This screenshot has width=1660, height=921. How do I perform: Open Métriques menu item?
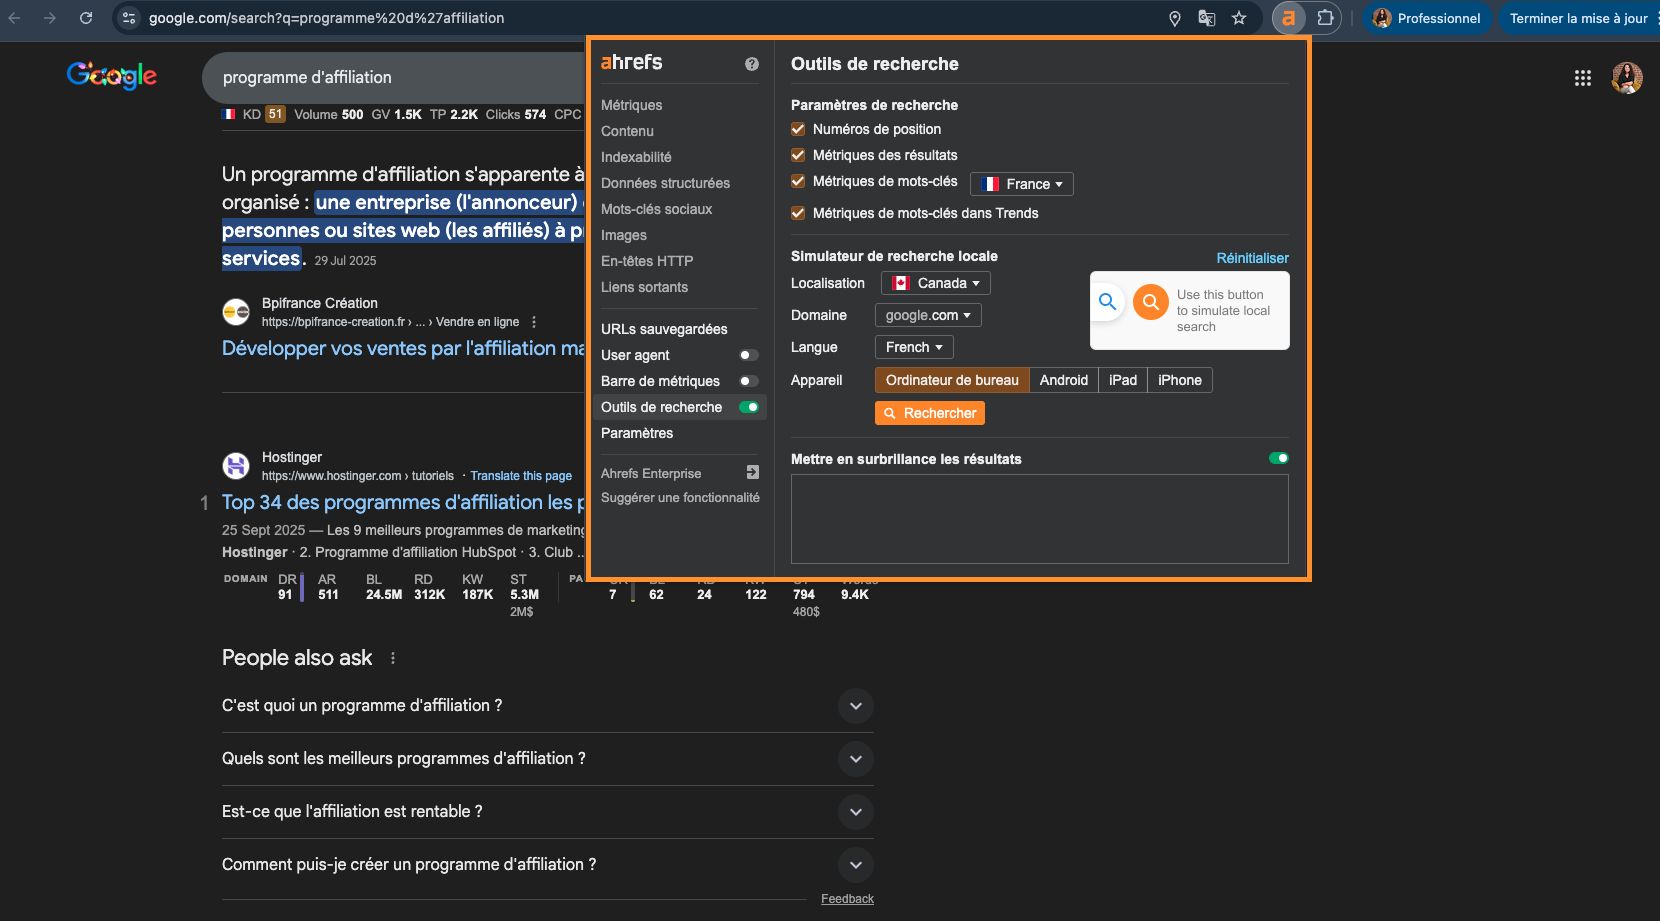[x=631, y=105]
